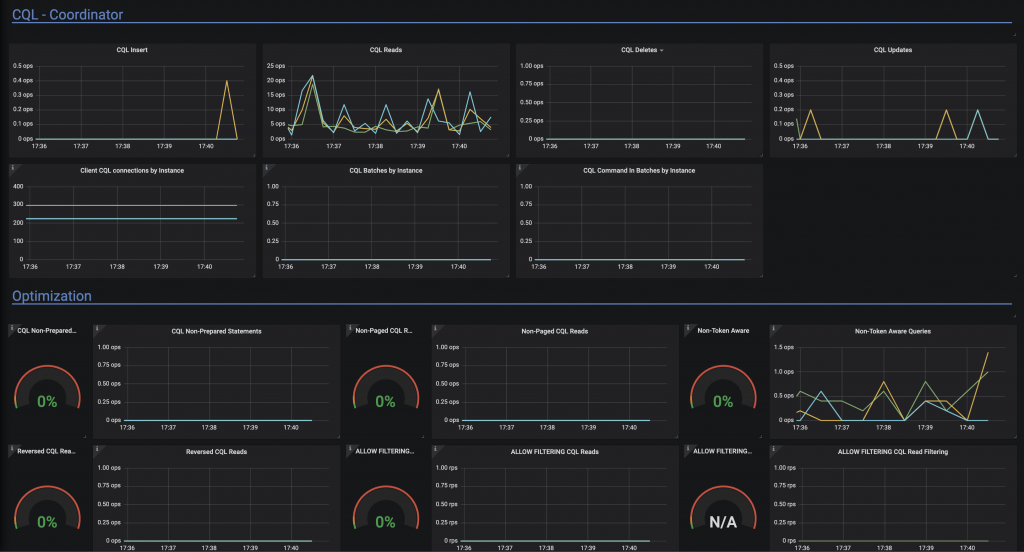
Task: Open Client CQL connections by Instance title menu
Action: tap(132, 170)
